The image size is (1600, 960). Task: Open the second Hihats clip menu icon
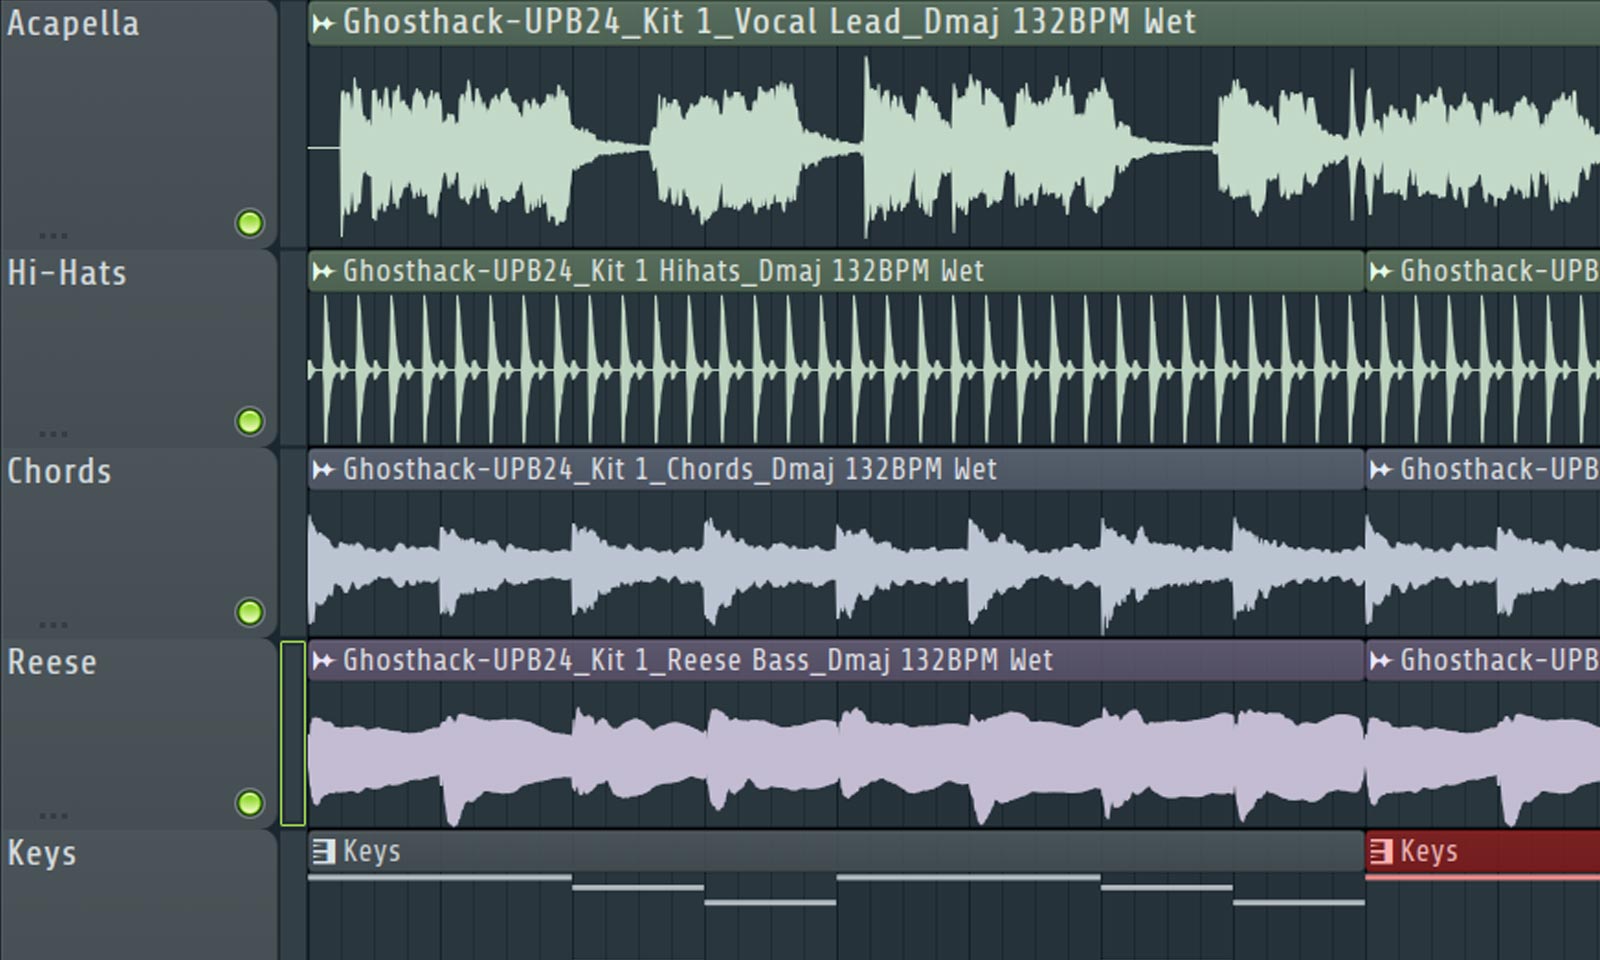point(1381,271)
